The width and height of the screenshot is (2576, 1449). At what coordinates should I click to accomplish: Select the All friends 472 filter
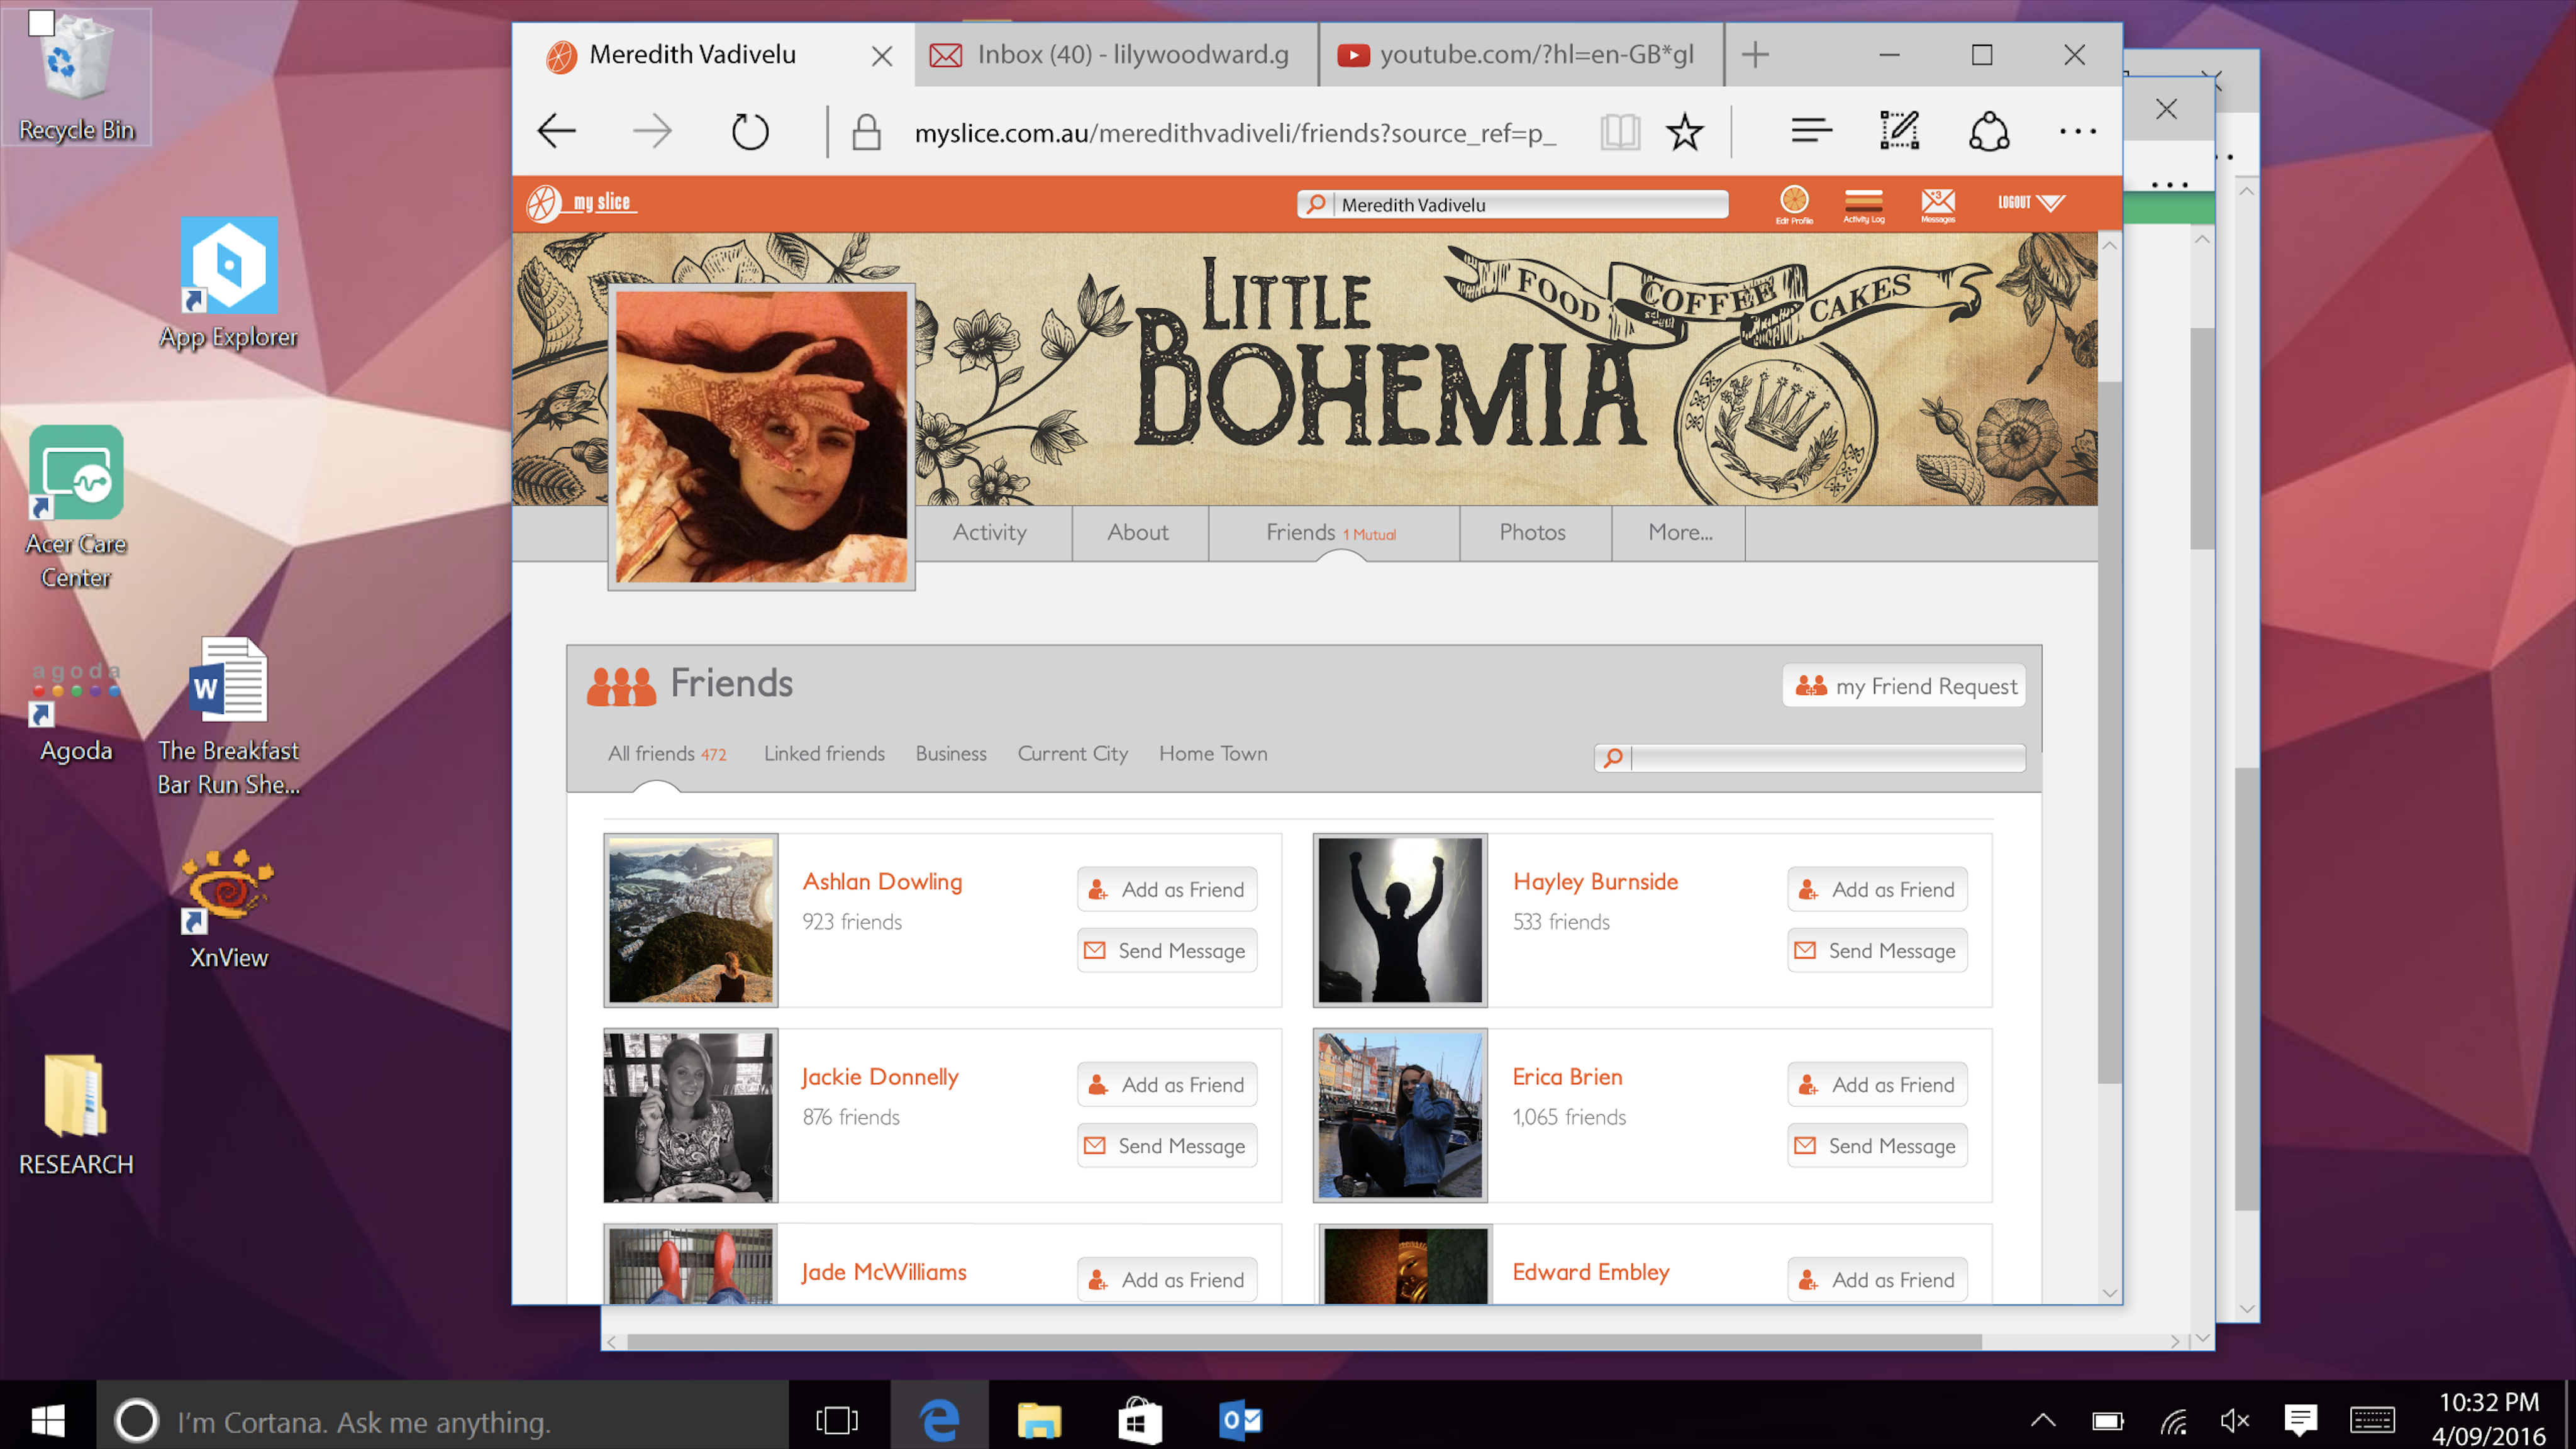pos(667,754)
